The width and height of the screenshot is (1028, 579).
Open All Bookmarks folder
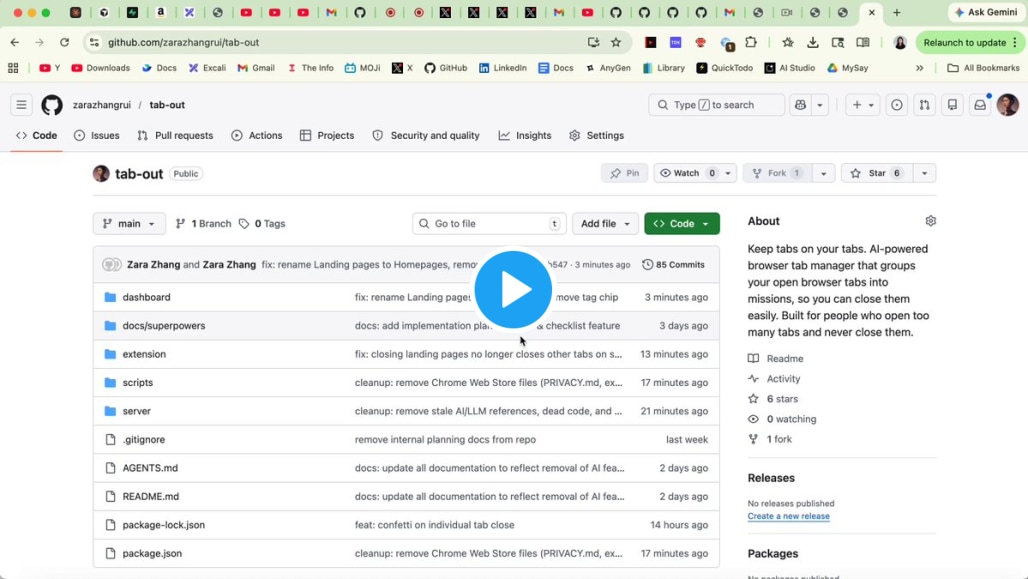(x=983, y=68)
